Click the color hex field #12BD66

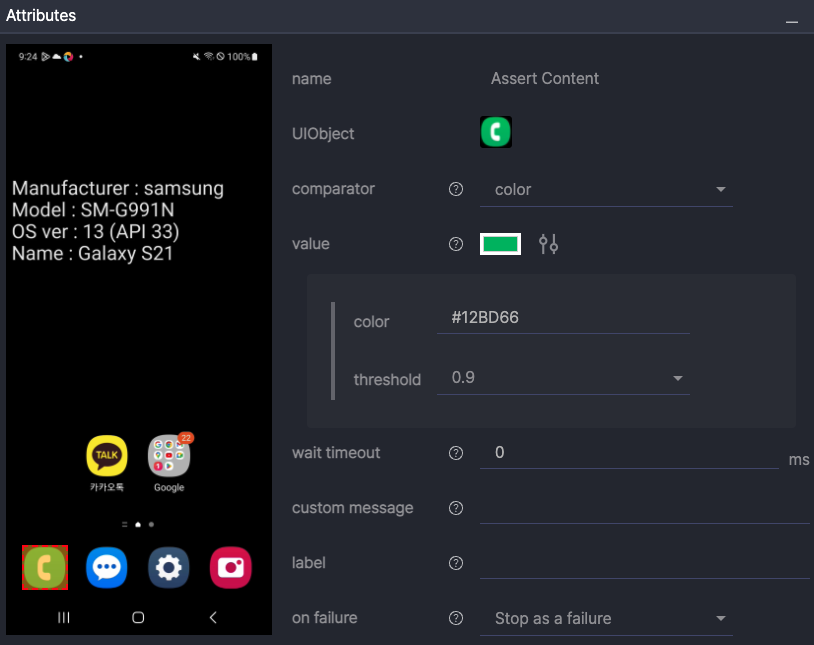[563, 318]
